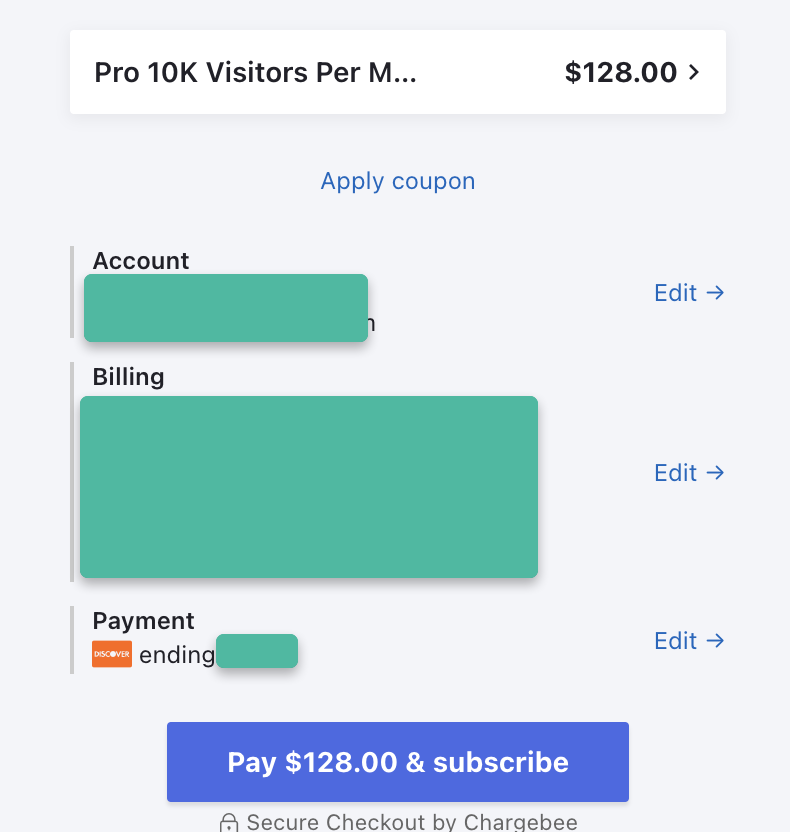Viewport: 790px width, 832px height.
Task: Click the redacted card number field
Action: 256,651
